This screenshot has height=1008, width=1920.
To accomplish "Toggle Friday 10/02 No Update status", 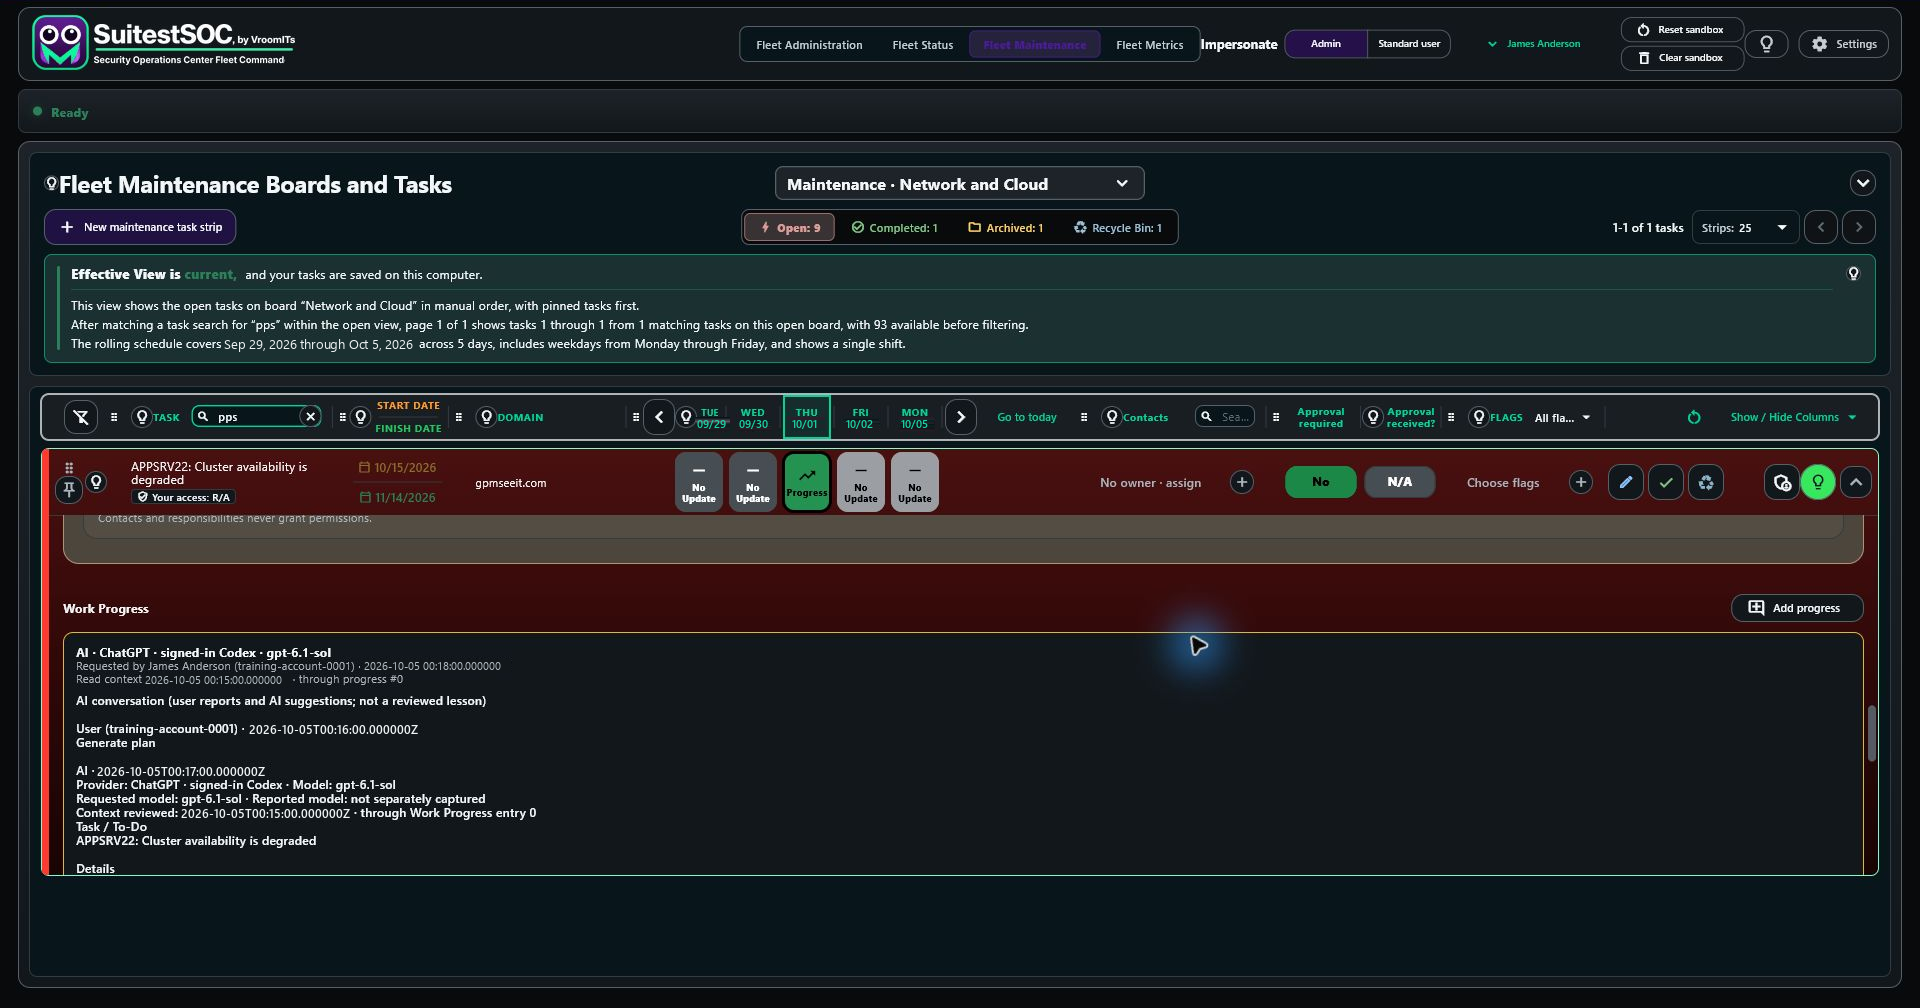I will click(x=861, y=482).
